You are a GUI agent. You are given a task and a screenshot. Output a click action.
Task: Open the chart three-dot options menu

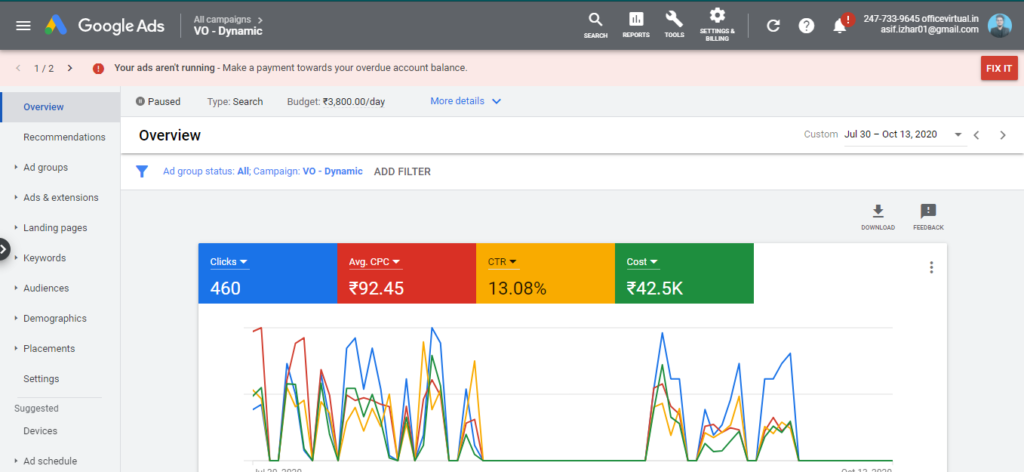[x=931, y=267]
